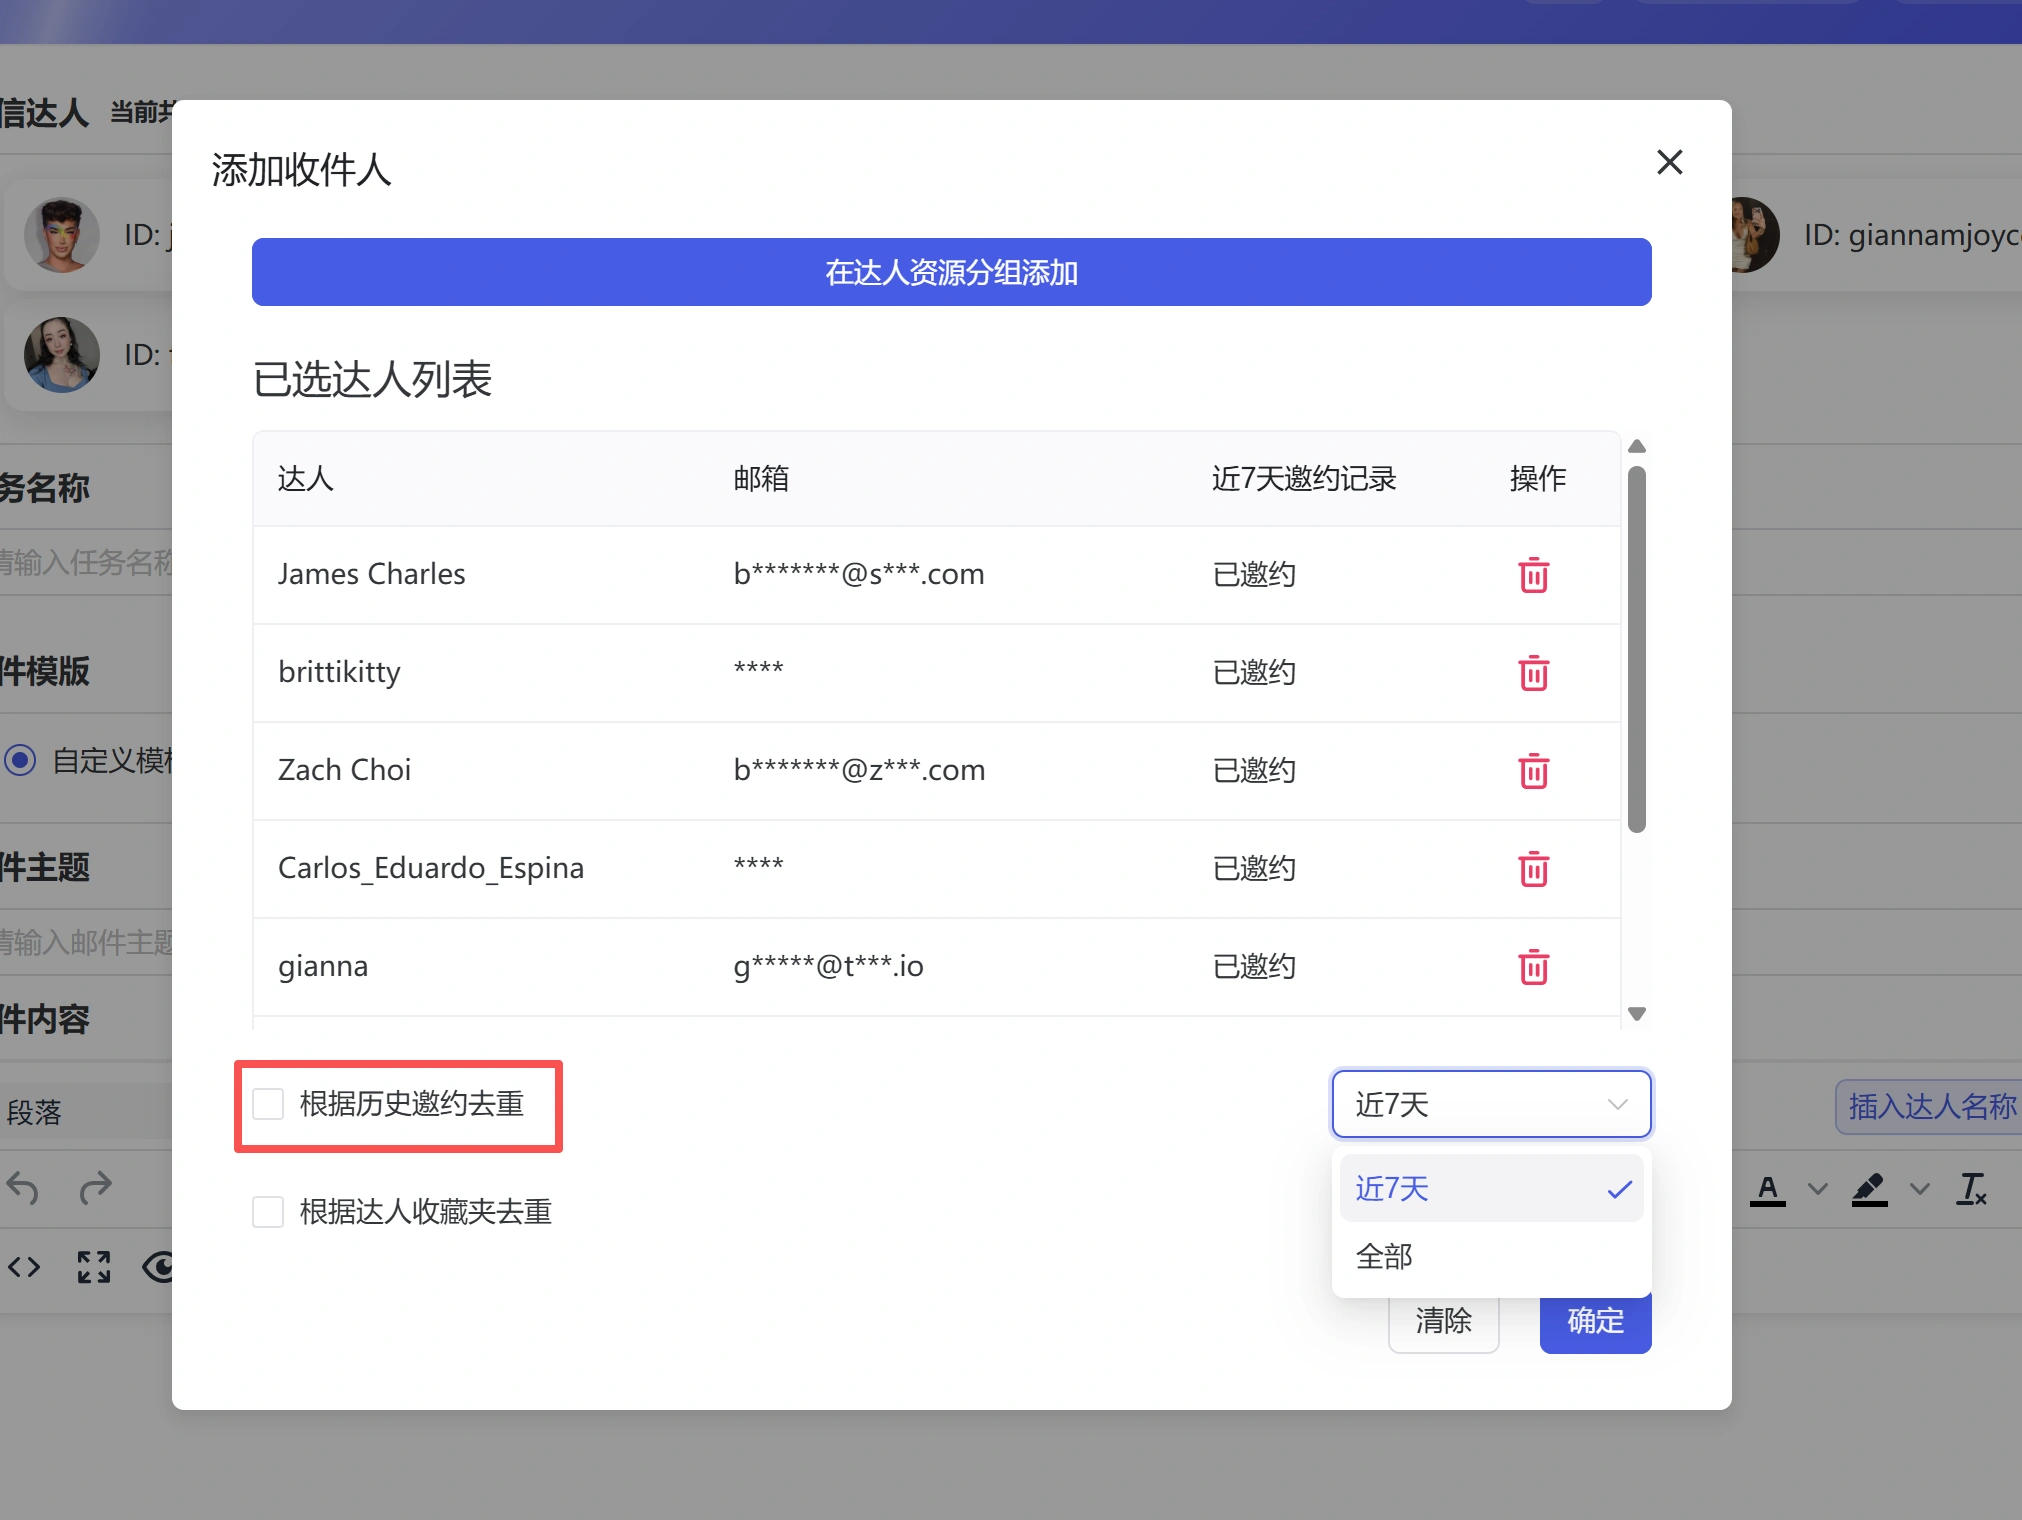2022x1520 pixels.
Task: Click trash icon for brittikitty row
Action: [1533, 673]
